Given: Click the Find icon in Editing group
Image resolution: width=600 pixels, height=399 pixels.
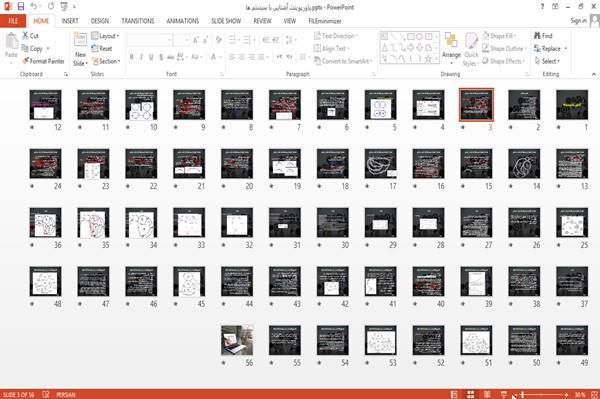Looking at the screenshot, I should [543, 36].
